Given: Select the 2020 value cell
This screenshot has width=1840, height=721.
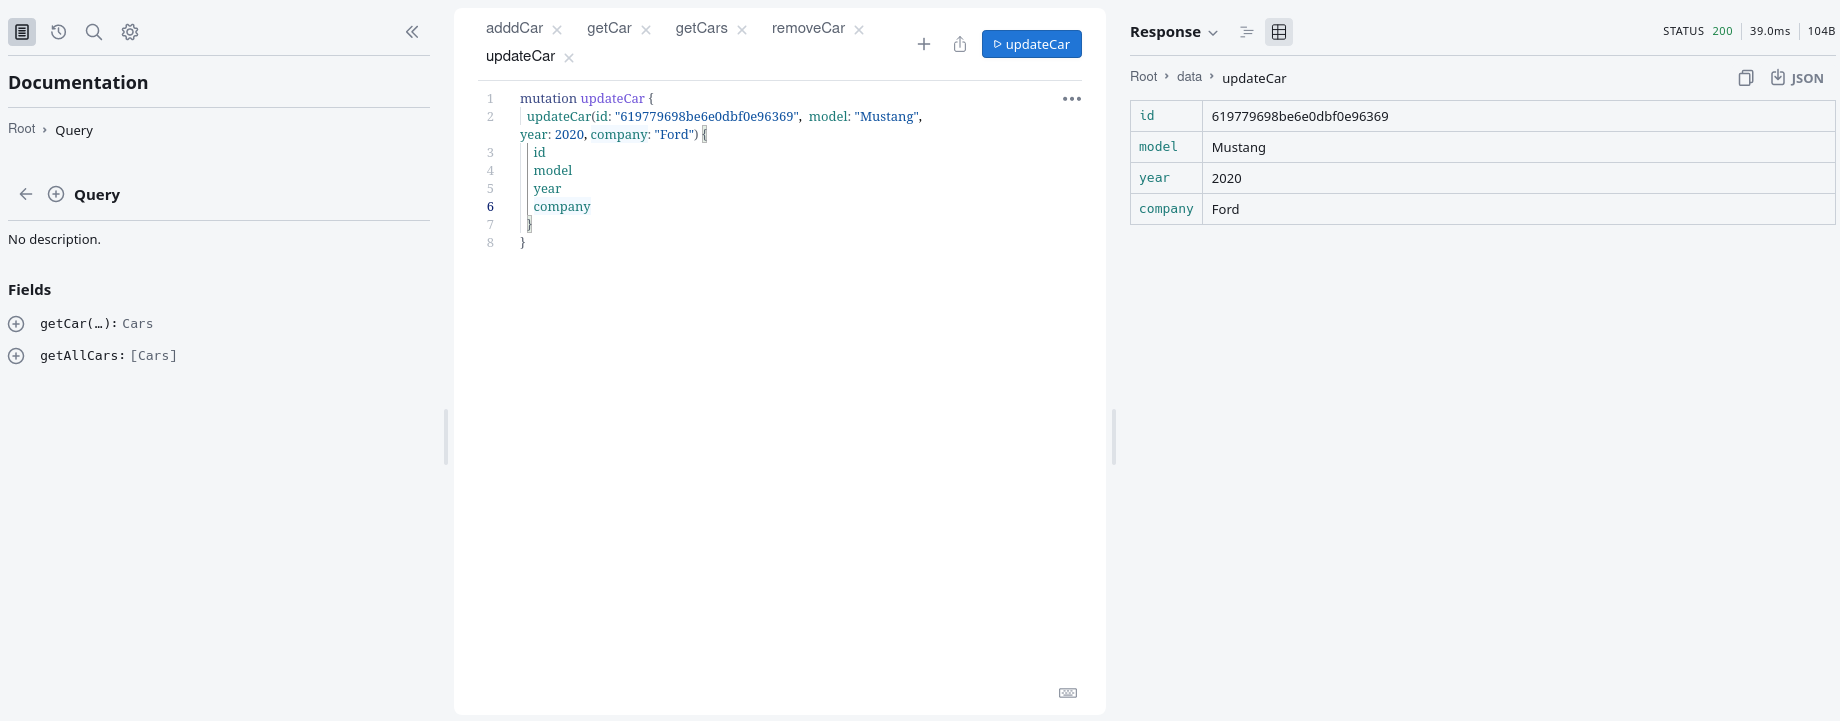Looking at the screenshot, I should point(1518,178).
